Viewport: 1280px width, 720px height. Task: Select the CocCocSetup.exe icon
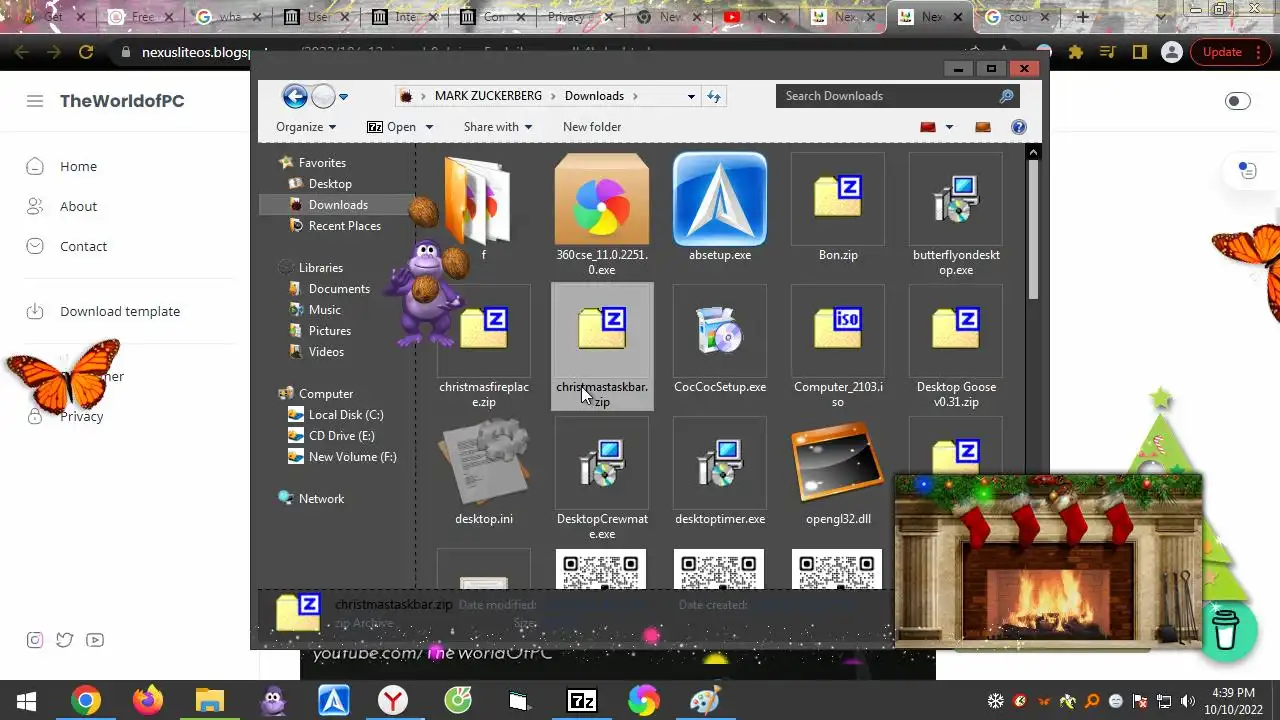pos(720,331)
